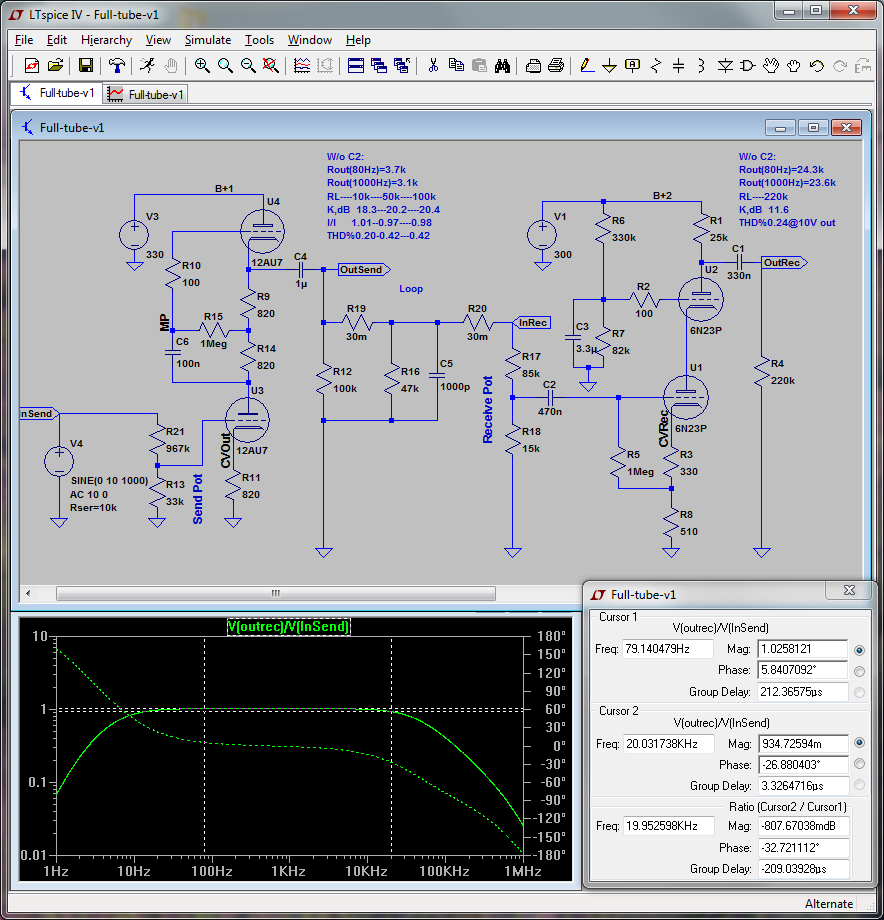This screenshot has height=920, width=884.
Task: Pick the Diode placement tool
Action: 725,66
